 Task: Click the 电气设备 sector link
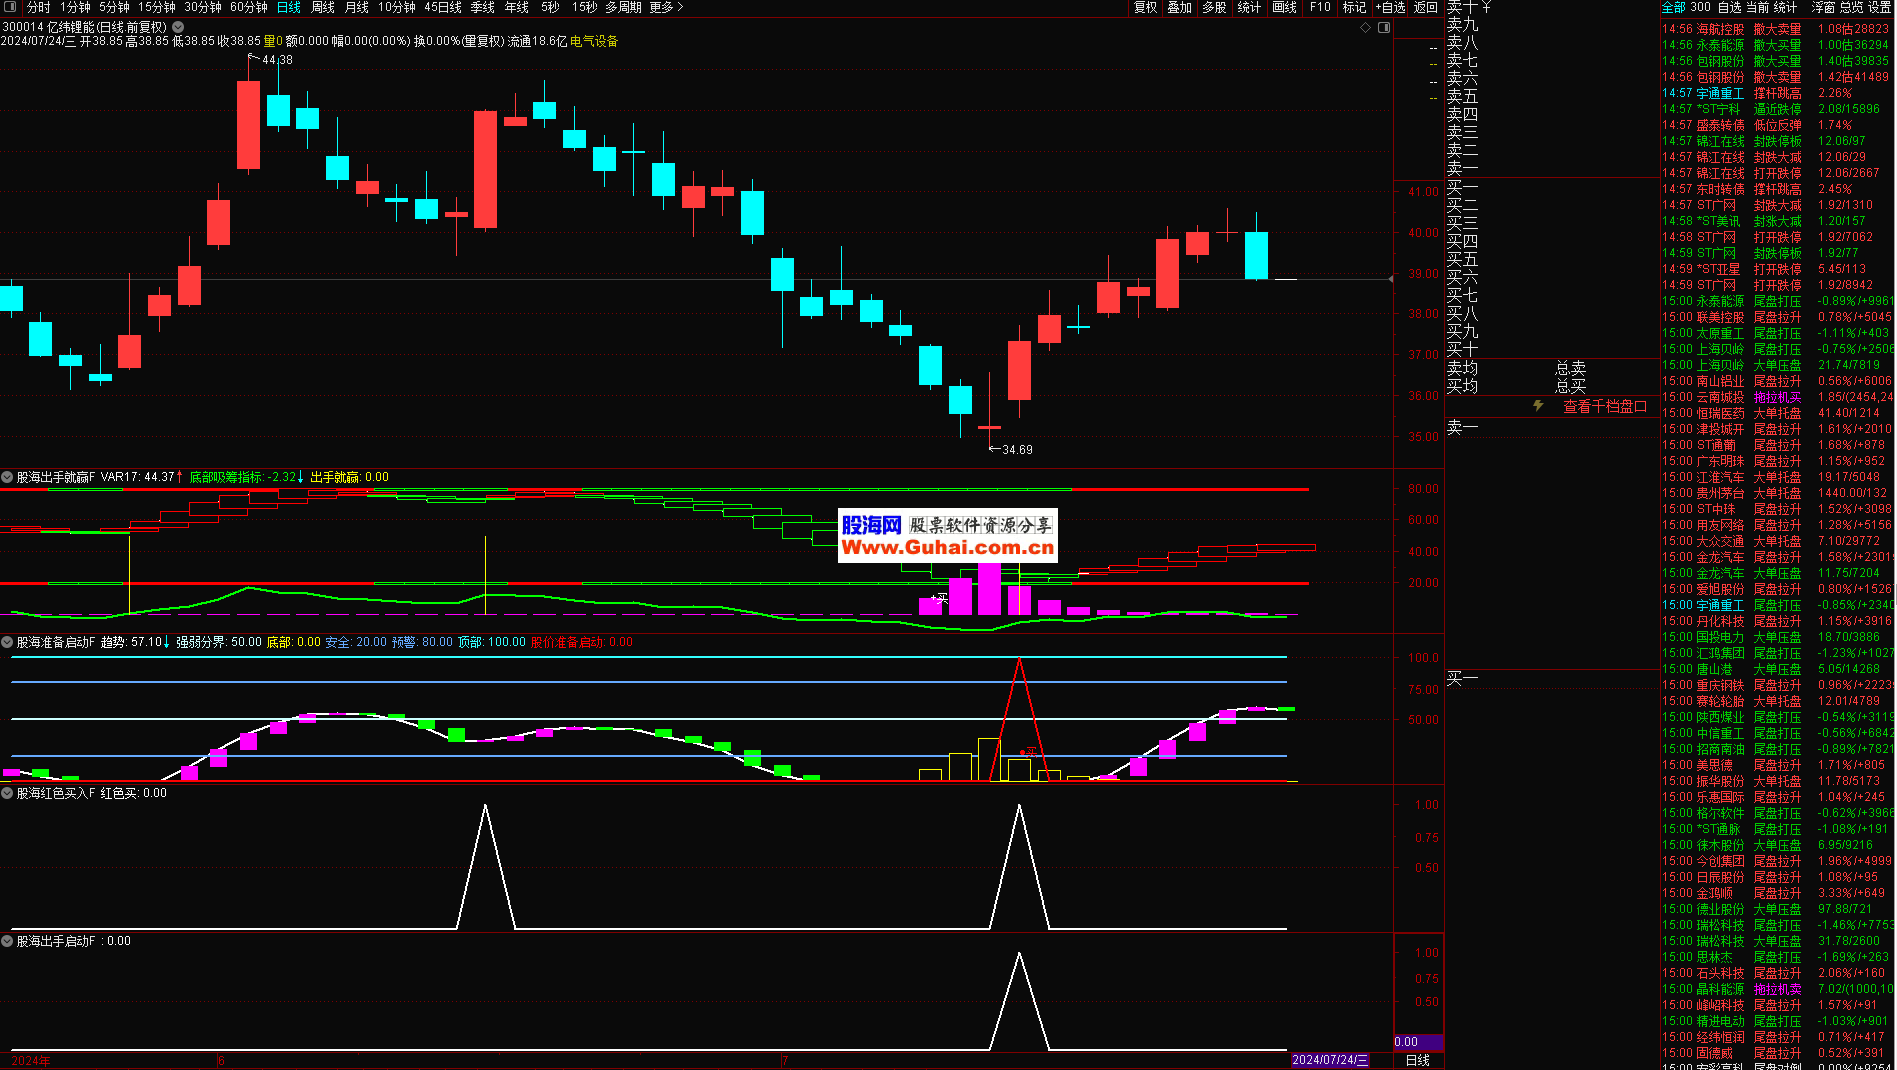(x=594, y=41)
